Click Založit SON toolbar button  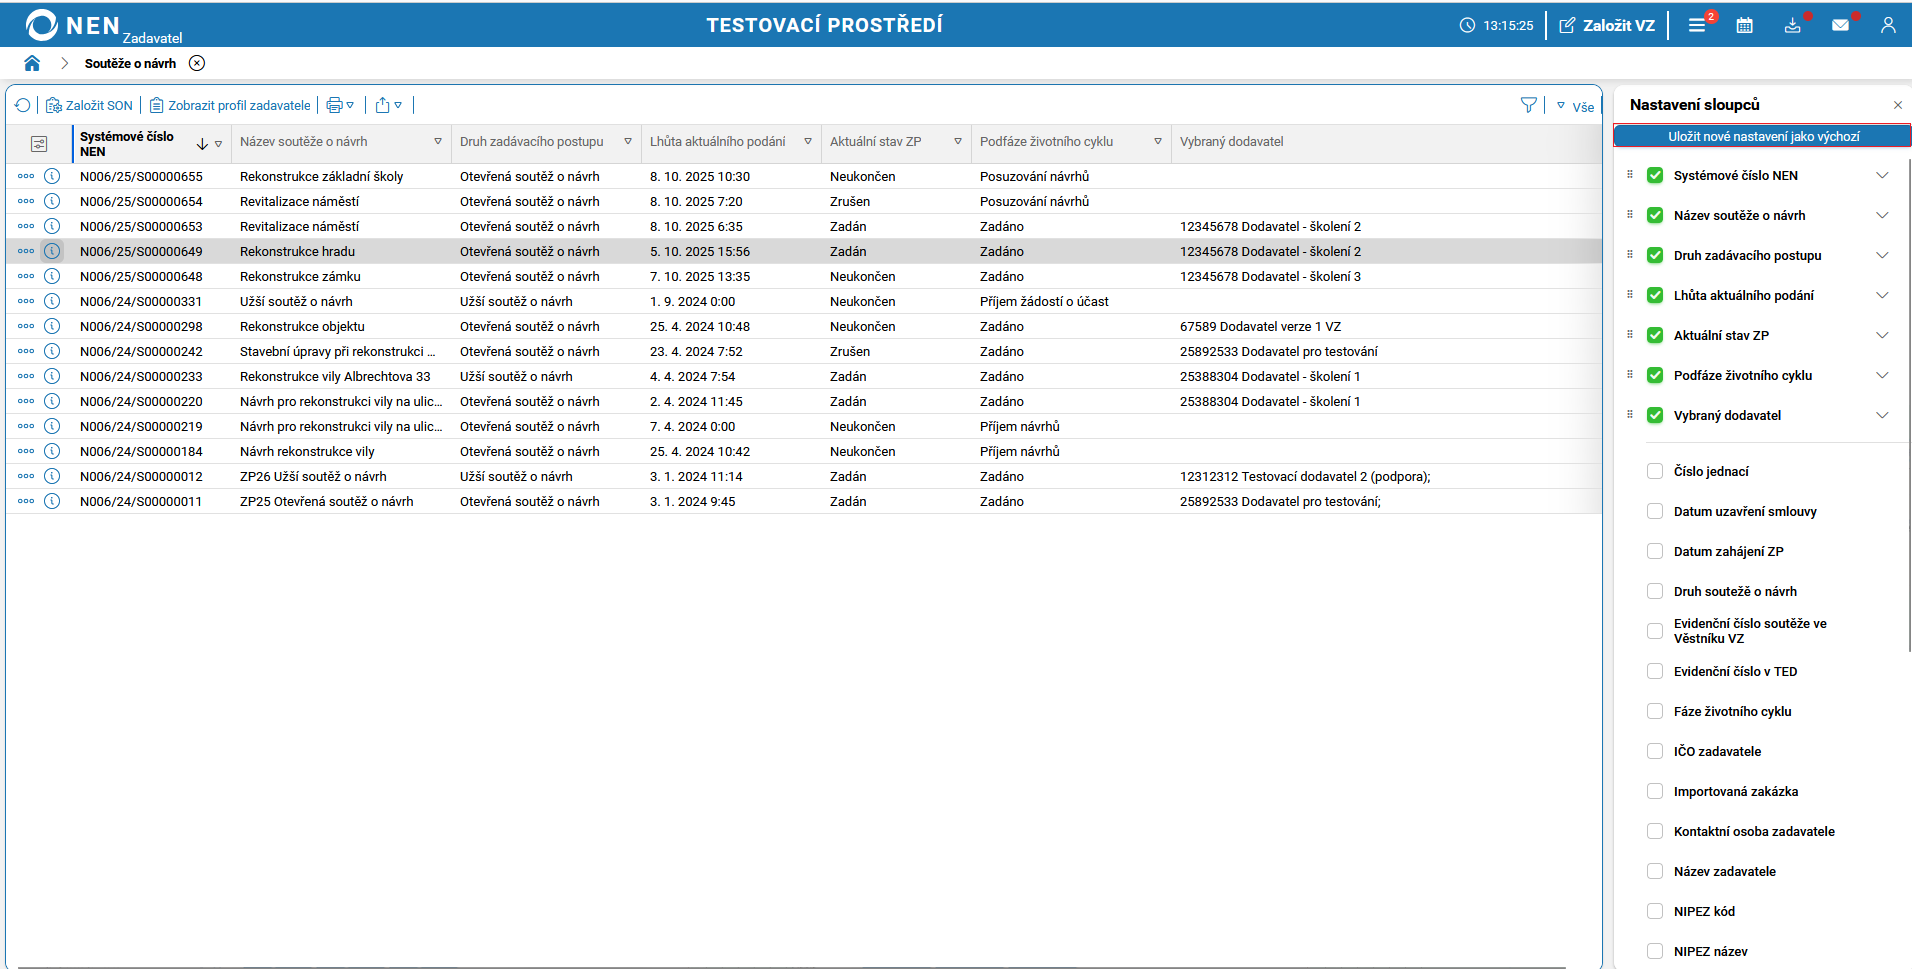click(x=89, y=105)
